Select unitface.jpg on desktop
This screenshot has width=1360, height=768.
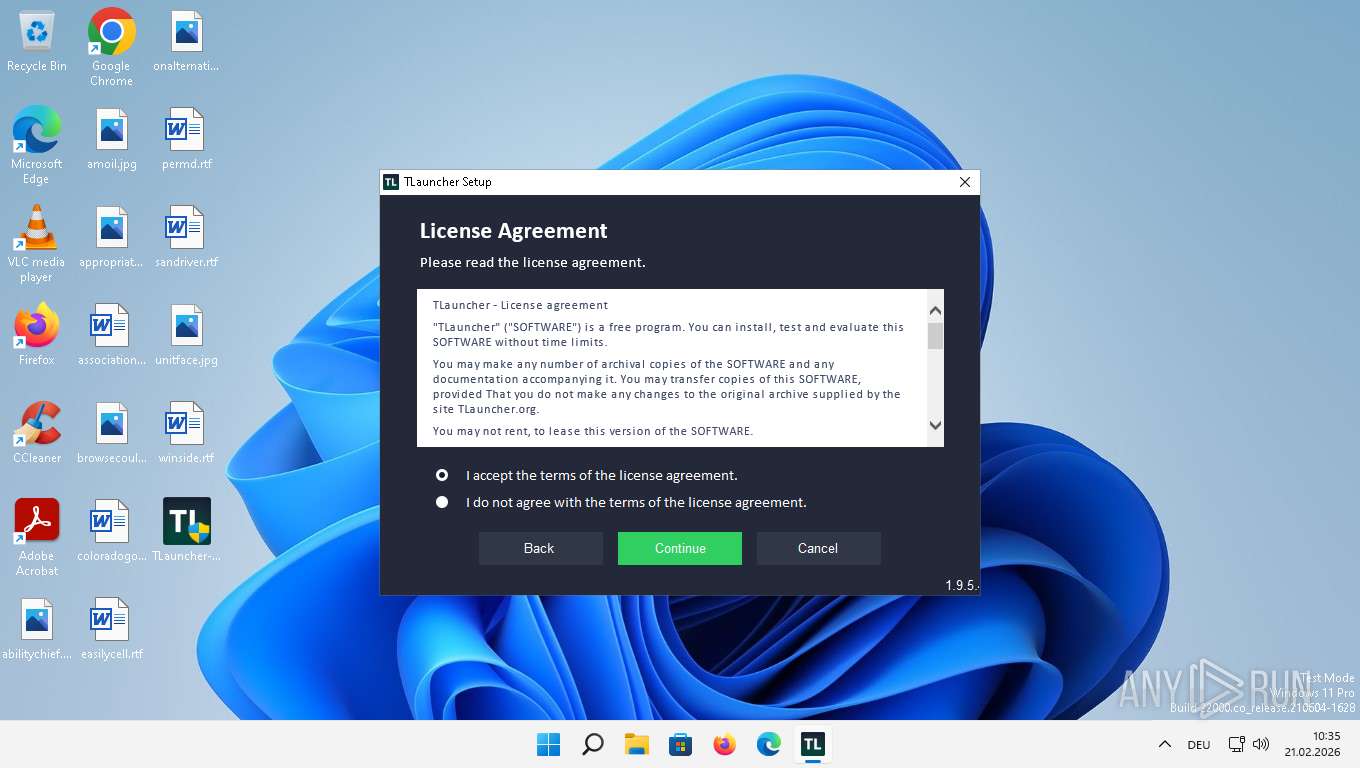186,336
